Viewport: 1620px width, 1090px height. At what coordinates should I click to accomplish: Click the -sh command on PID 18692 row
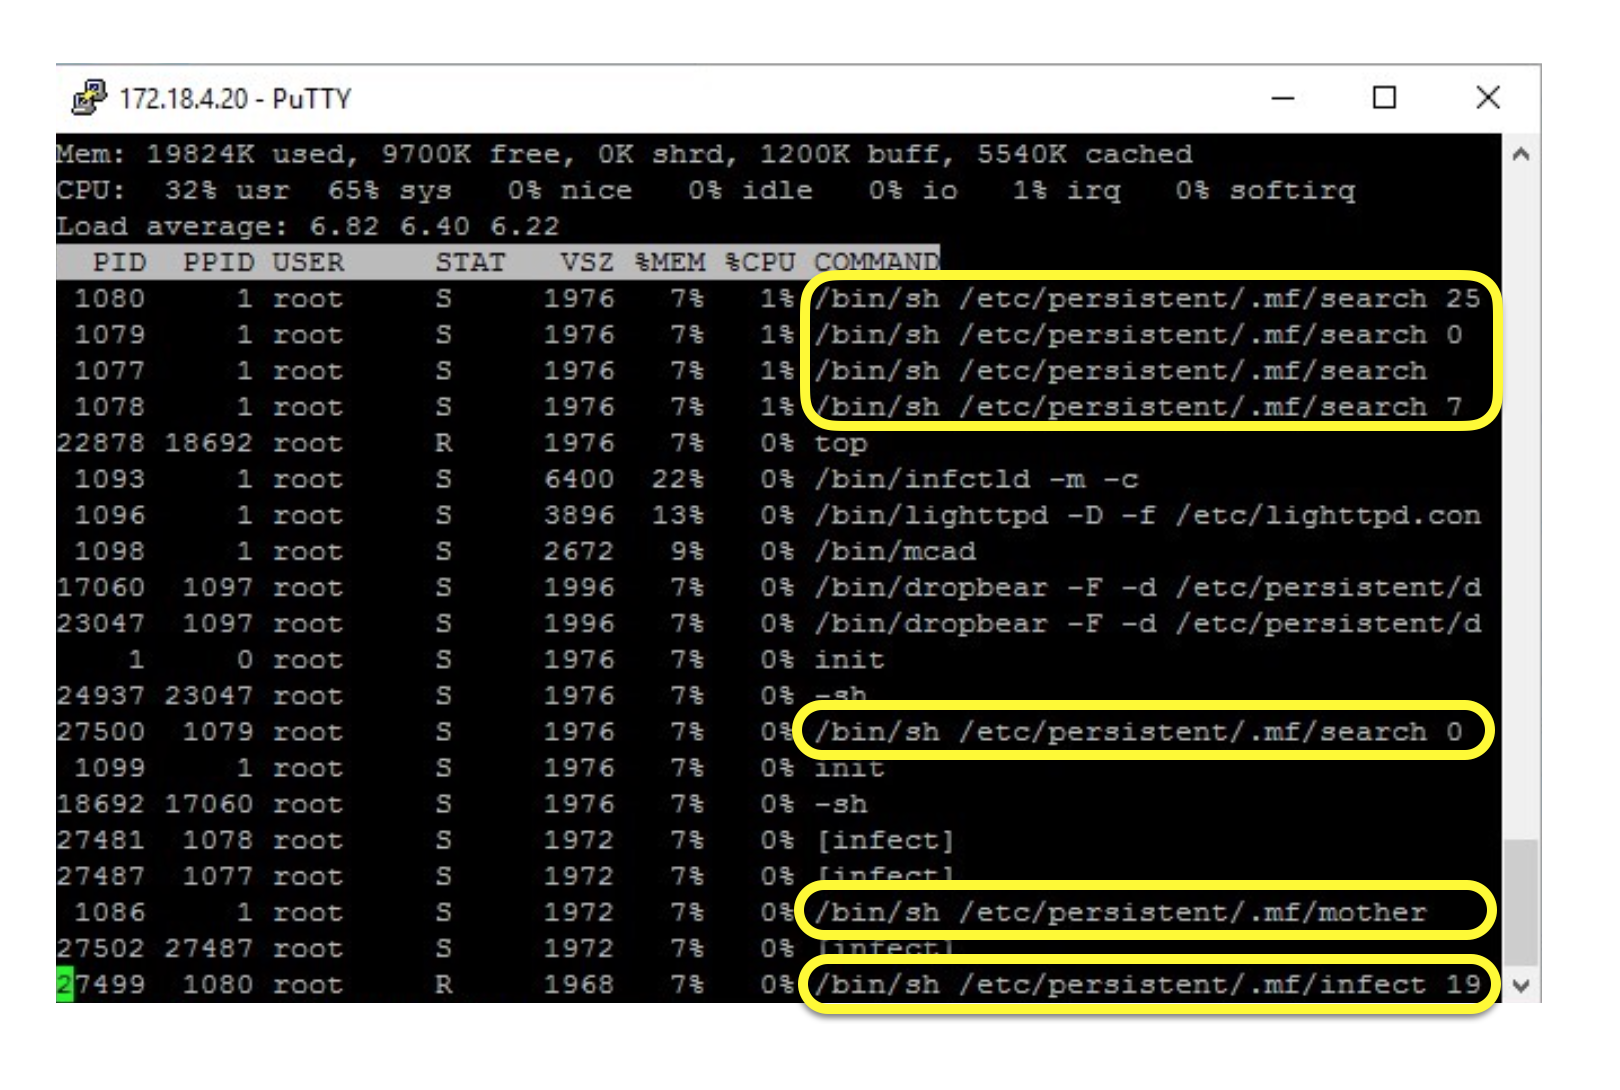point(841,804)
